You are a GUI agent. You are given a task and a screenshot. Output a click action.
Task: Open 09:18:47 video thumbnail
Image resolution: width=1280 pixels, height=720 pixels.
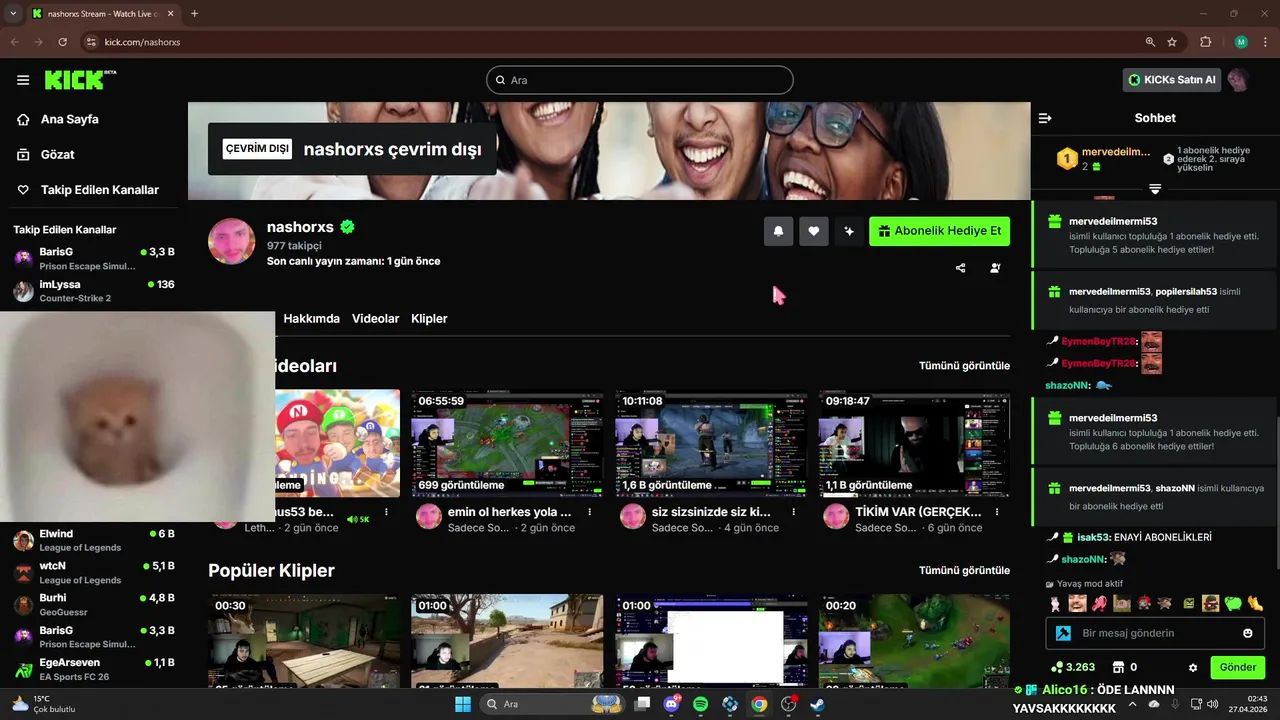914,443
